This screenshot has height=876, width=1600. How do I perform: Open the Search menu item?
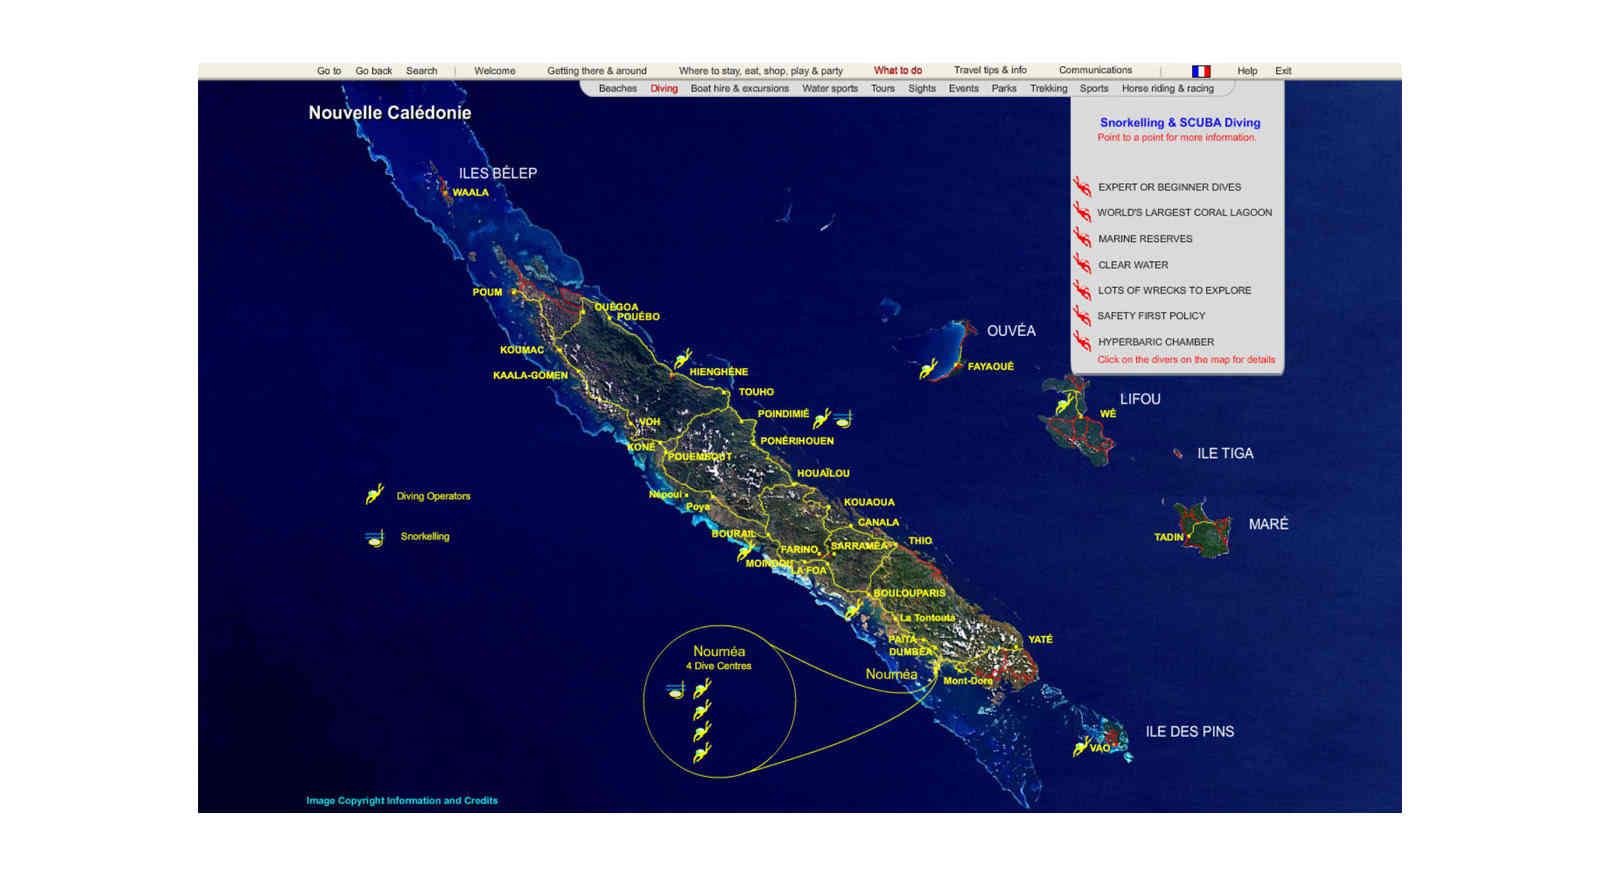tap(422, 71)
